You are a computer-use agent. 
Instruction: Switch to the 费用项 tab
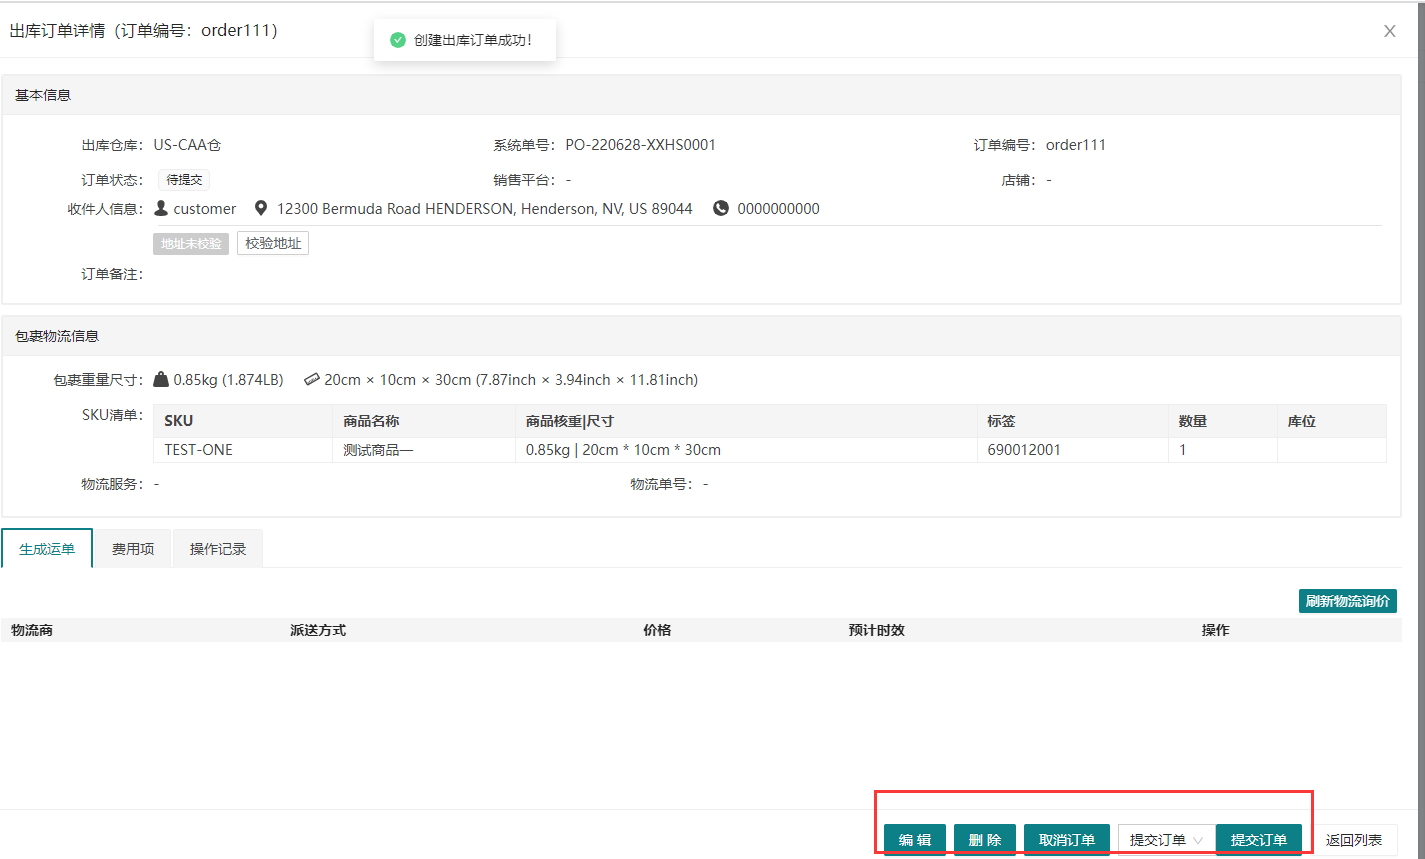(133, 549)
